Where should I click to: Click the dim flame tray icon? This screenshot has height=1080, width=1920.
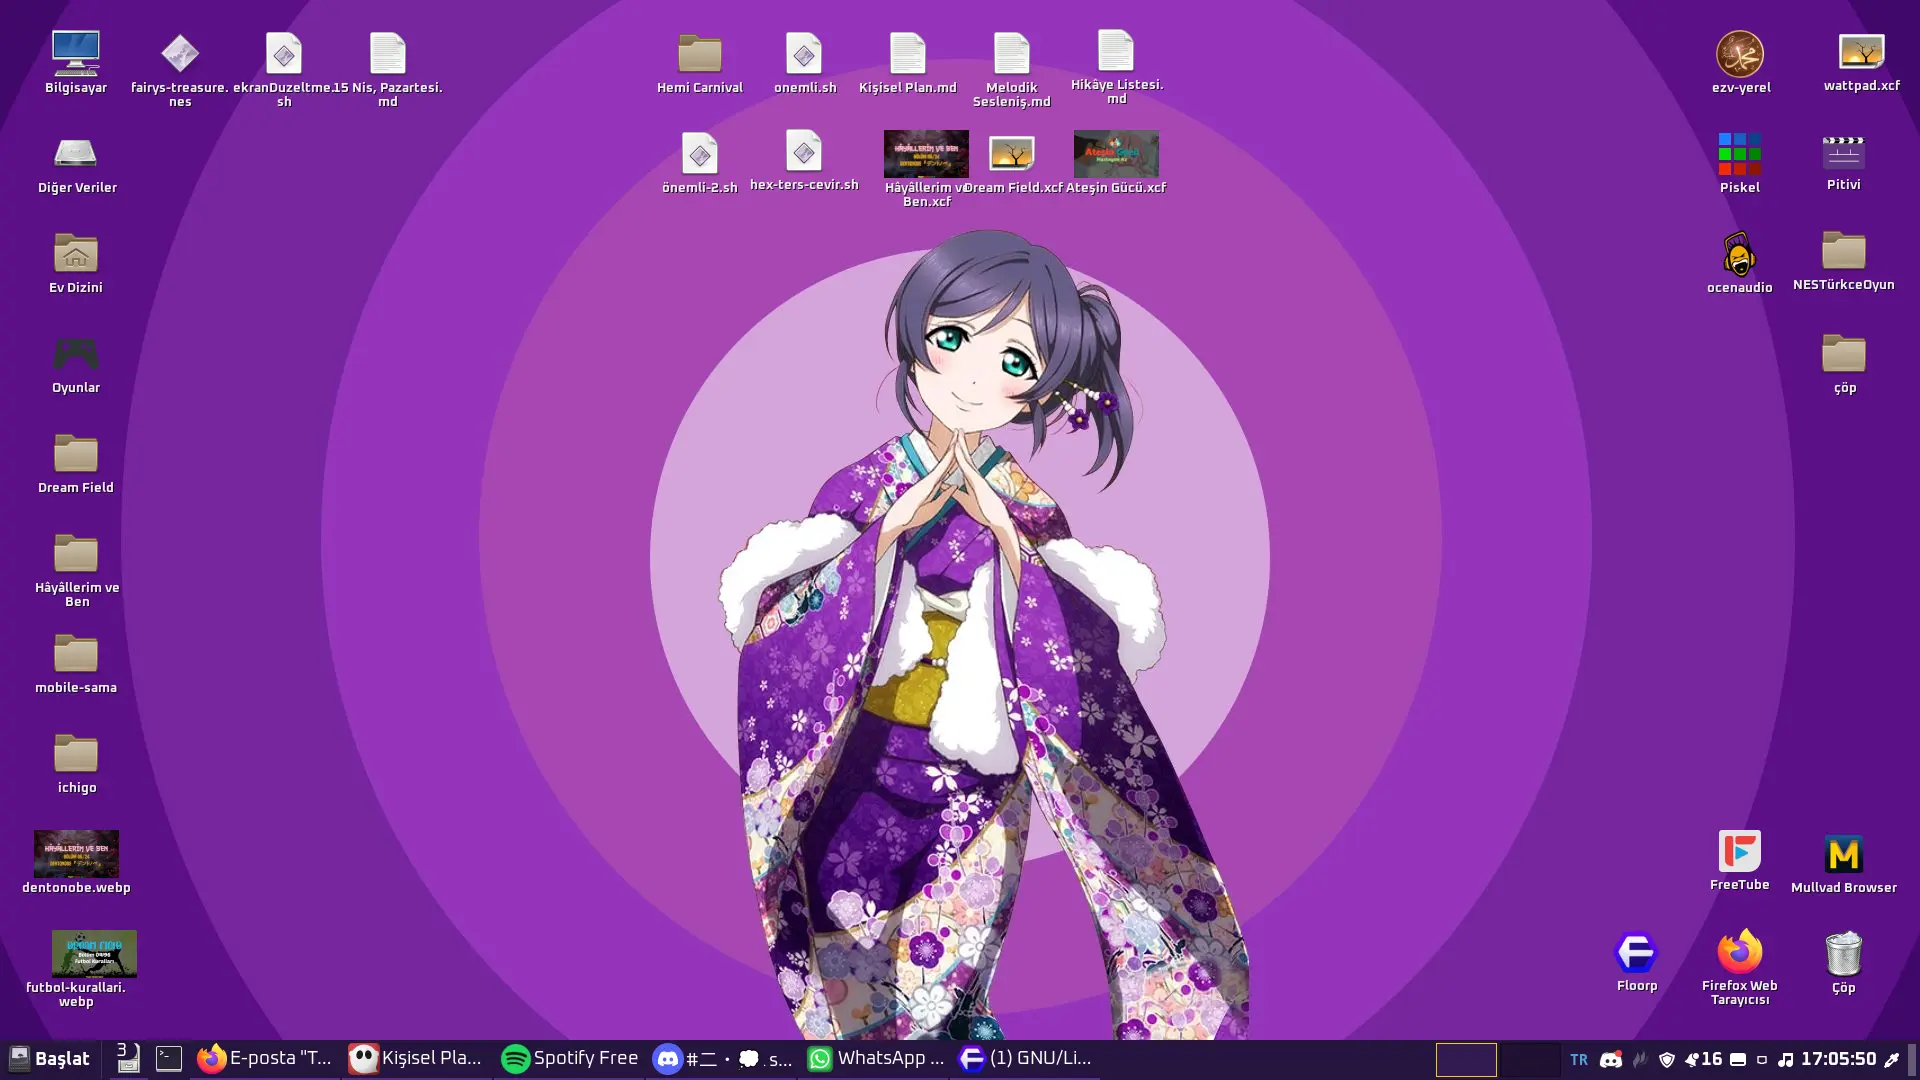point(1639,1060)
